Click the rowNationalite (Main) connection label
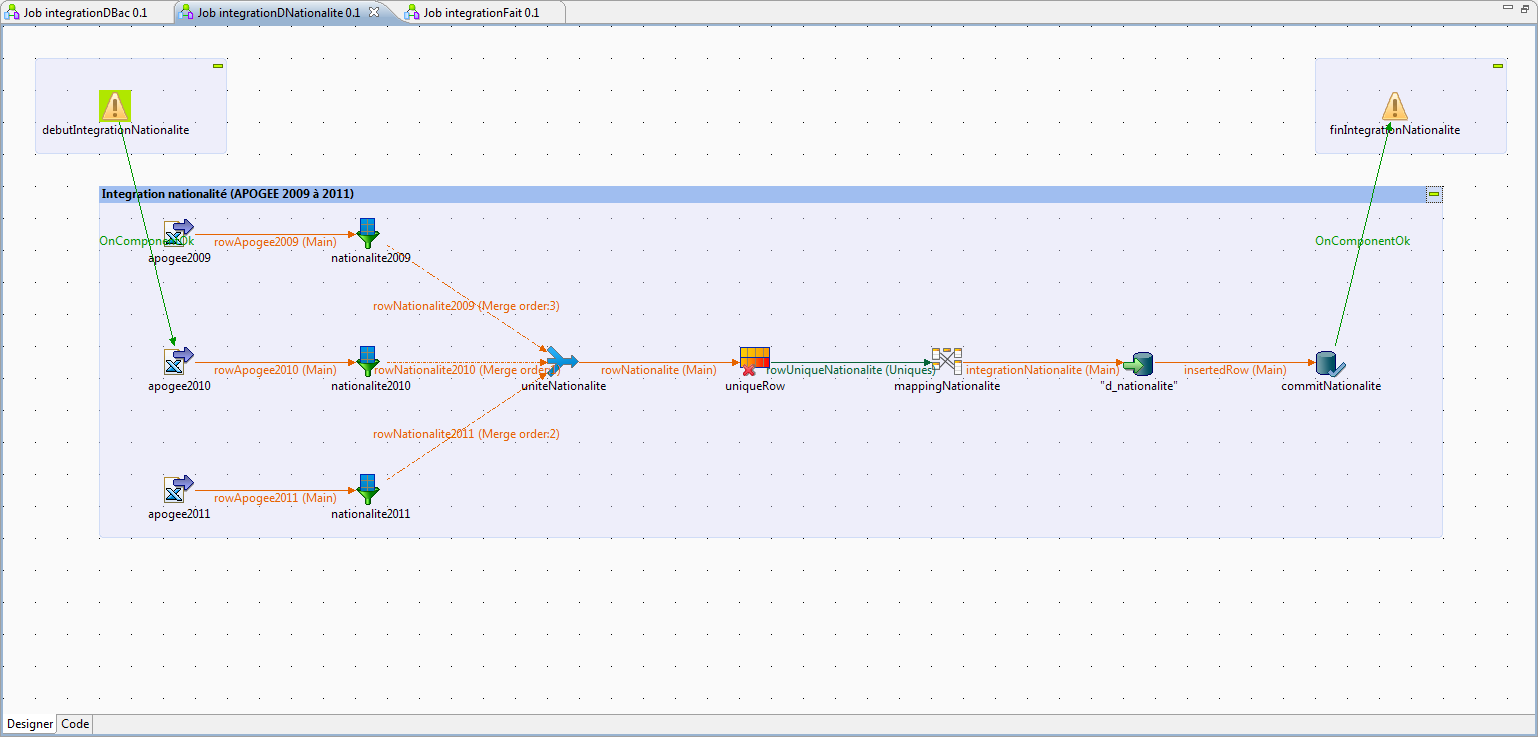The height and width of the screenshot is (737, 1538). pyautogui.click(x=658, y=371)
